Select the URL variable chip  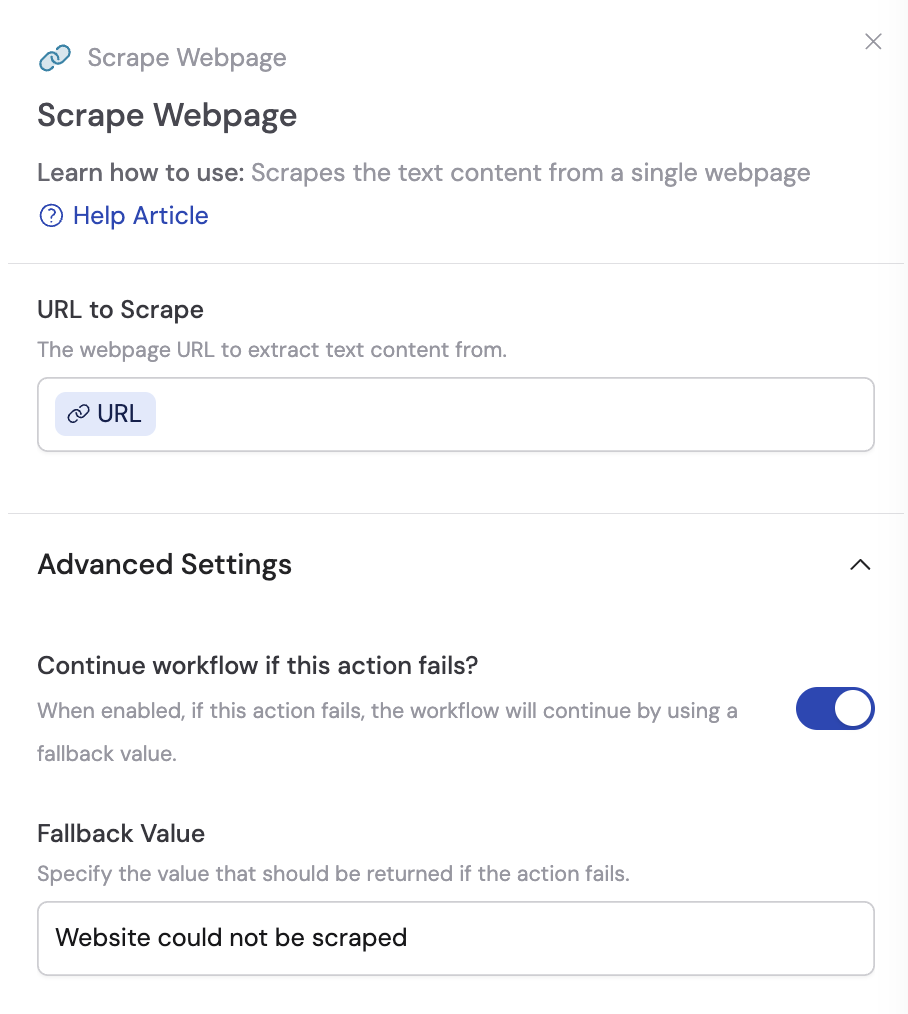[105, 413]
